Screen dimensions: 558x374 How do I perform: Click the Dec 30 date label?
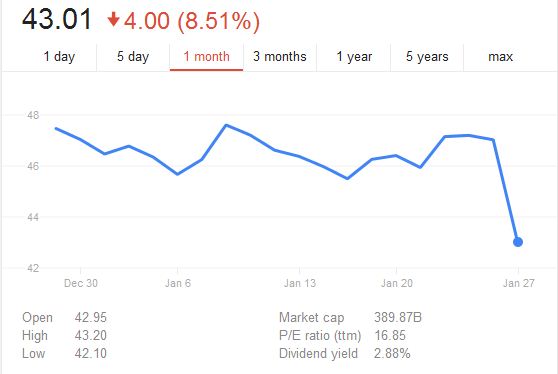click(x=80, y=283)
